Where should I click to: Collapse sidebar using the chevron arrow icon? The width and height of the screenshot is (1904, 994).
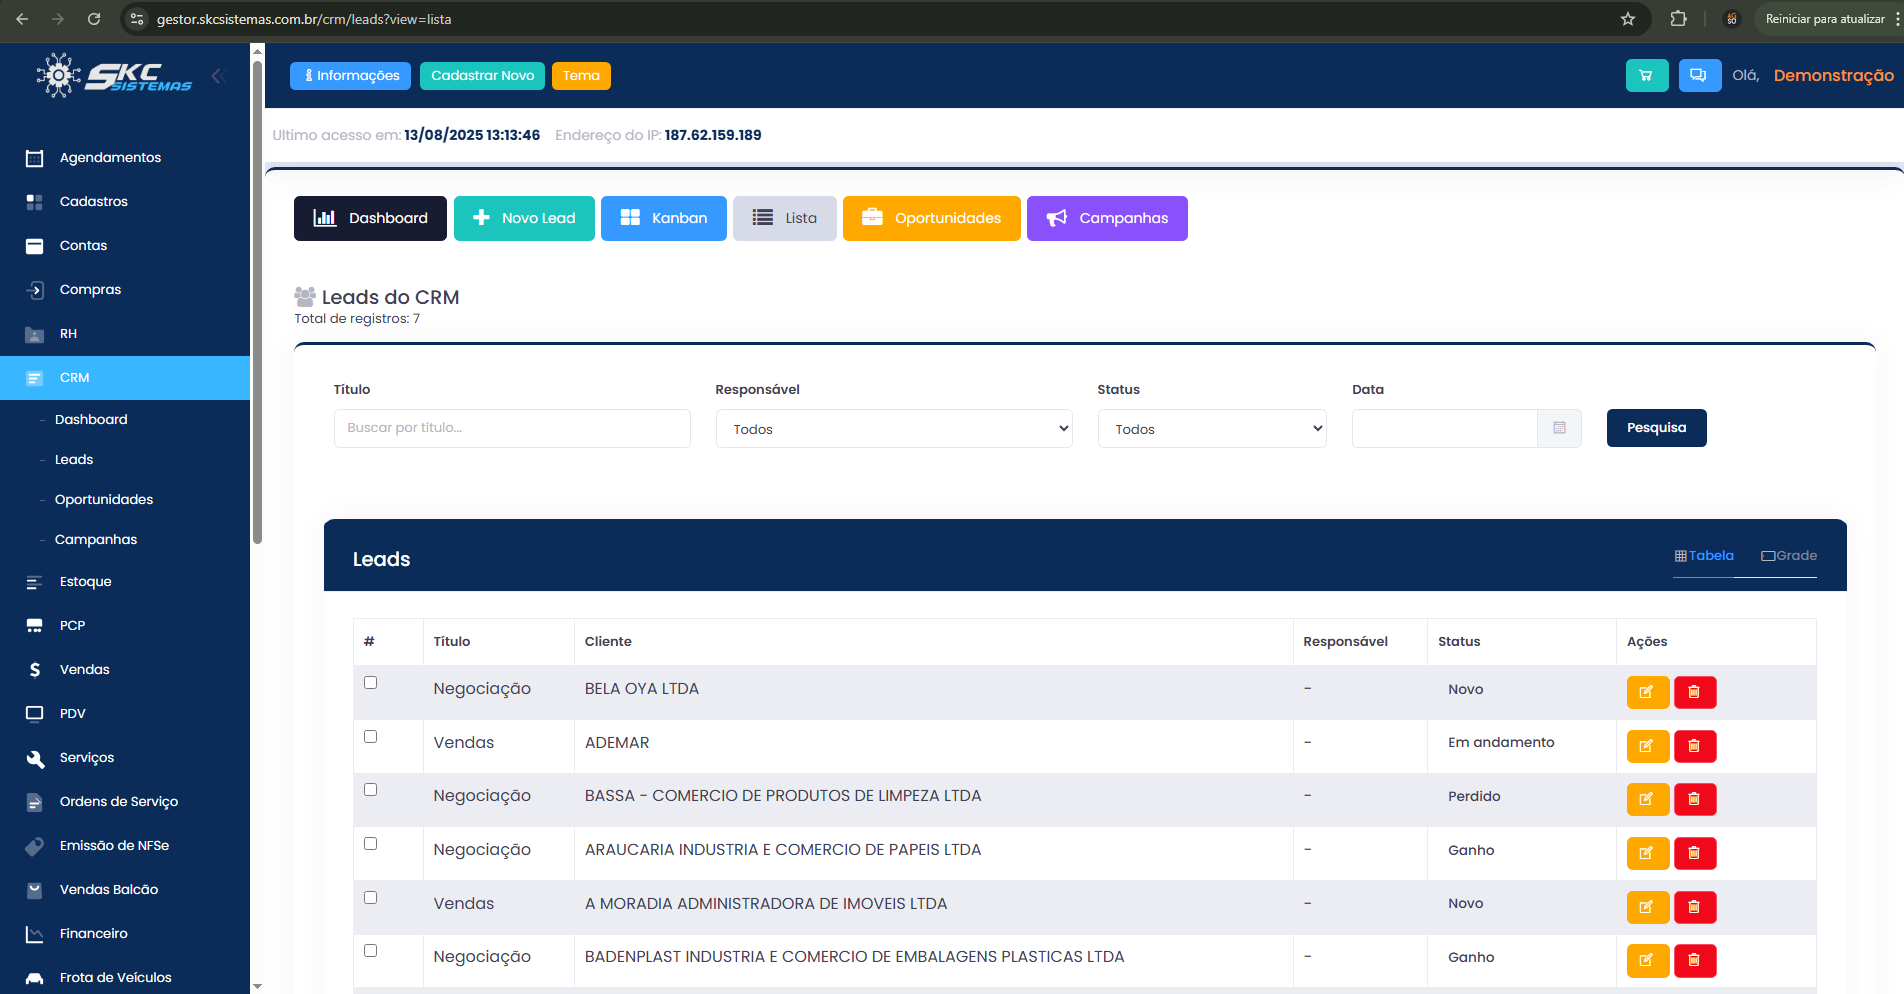(x=218, y=76)
